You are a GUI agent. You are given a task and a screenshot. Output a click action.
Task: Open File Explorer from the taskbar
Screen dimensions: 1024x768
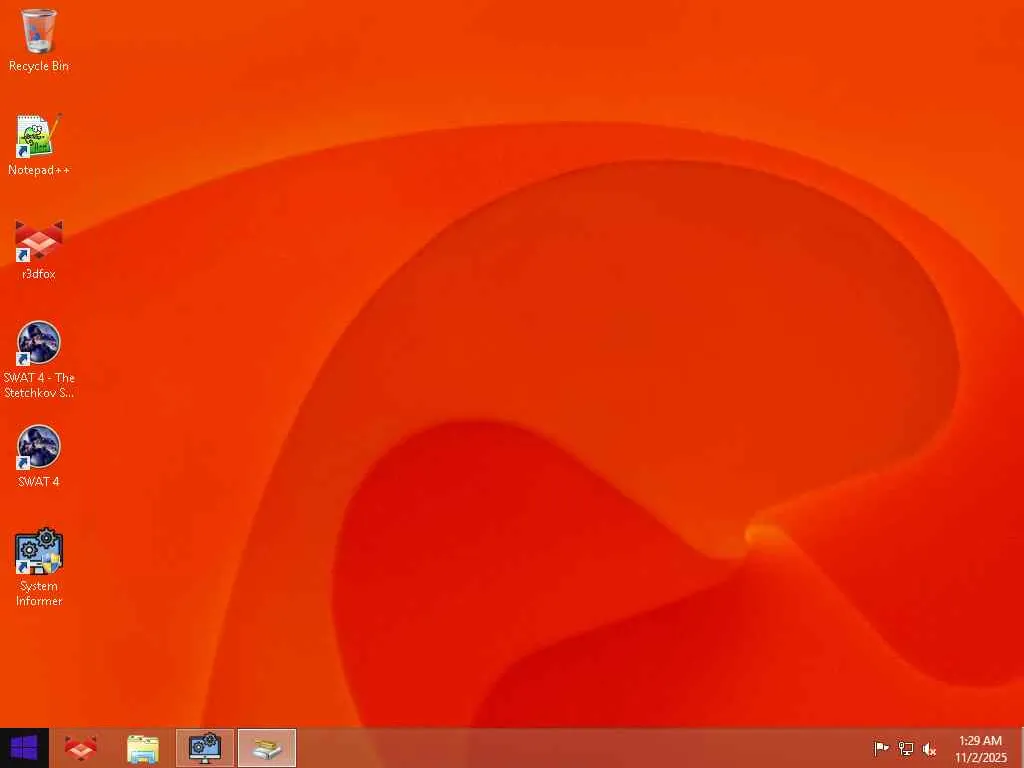[x=142, y=748]
